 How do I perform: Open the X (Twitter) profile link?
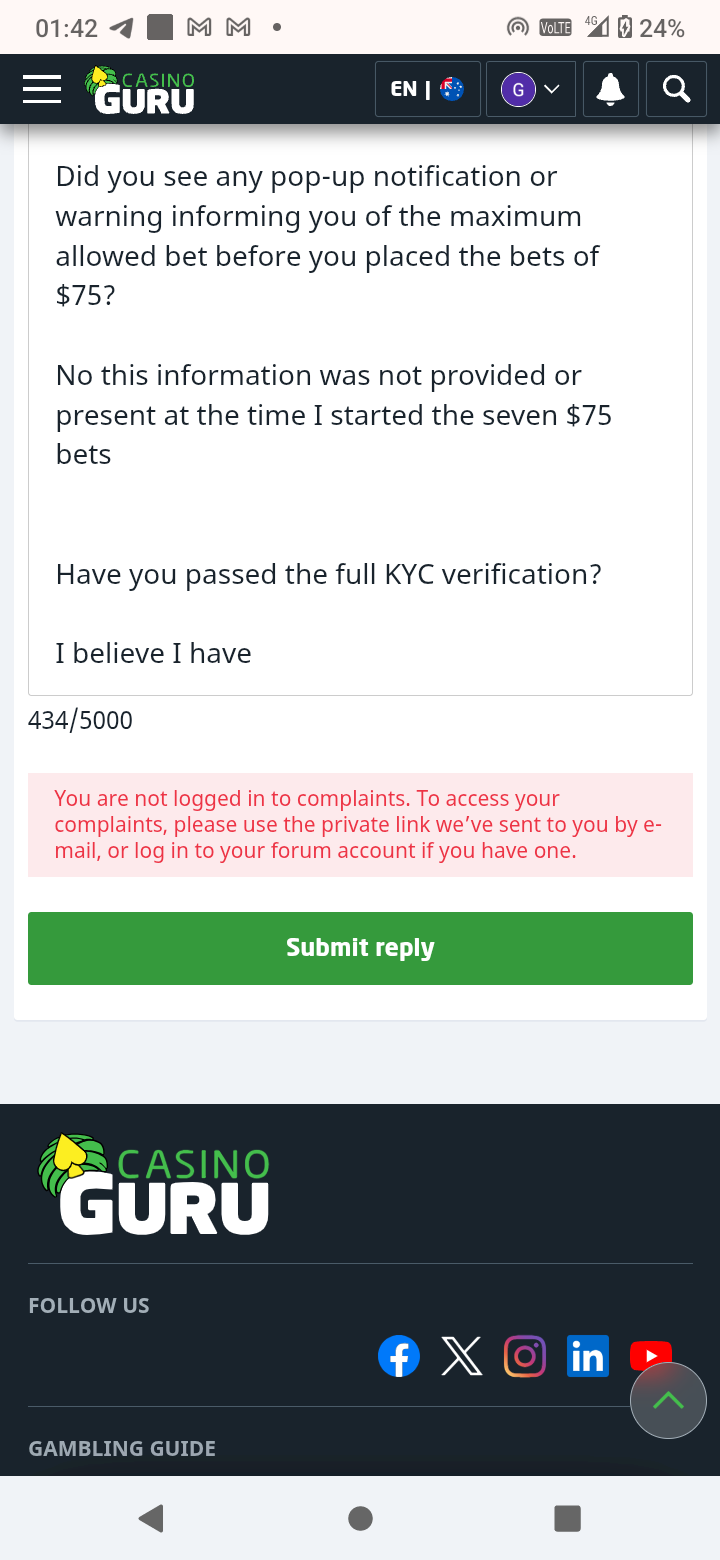(x=461, y=1357)
